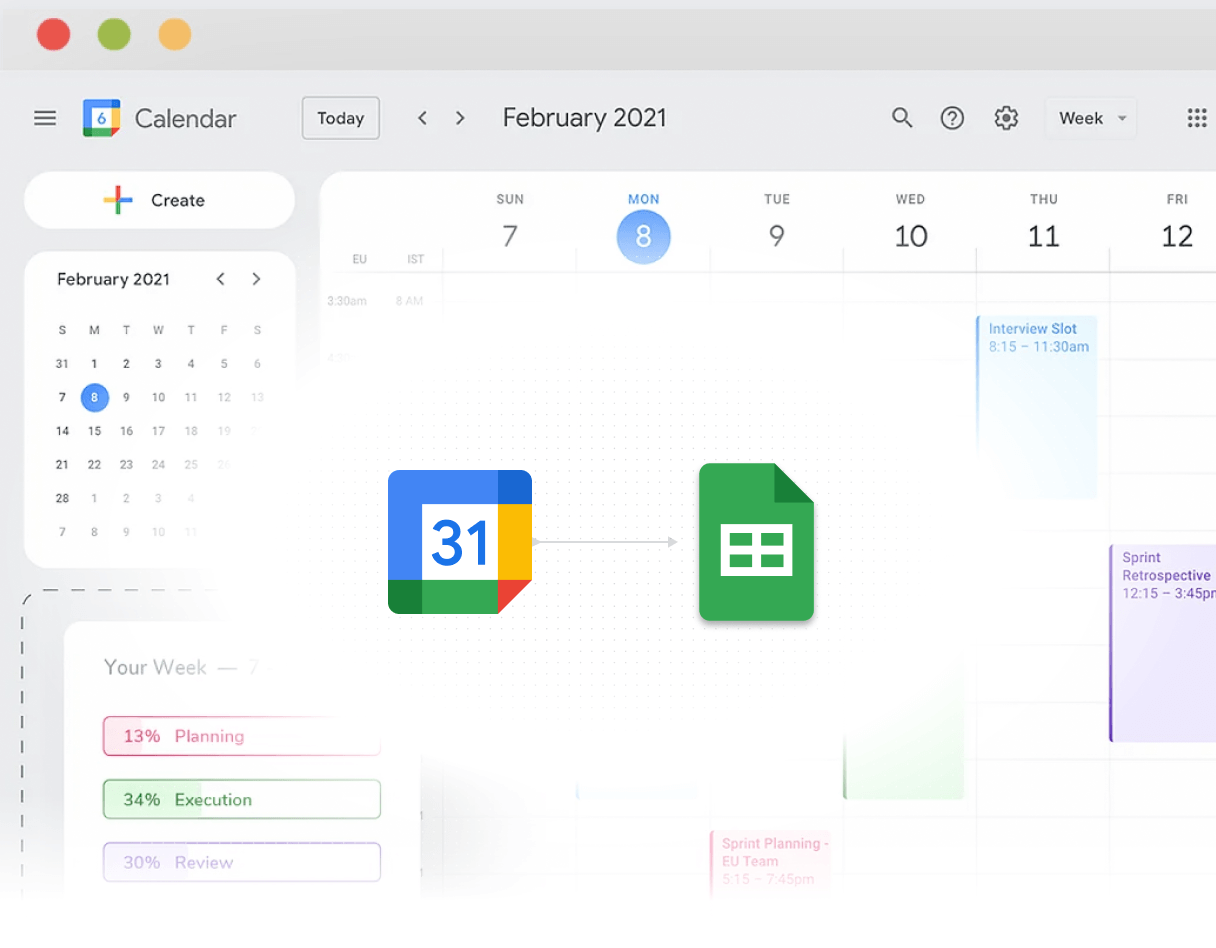This screenshot has width=1216, height=948.
Task: Expand the Week view dropdown
Action: (x=1091, y=118)
